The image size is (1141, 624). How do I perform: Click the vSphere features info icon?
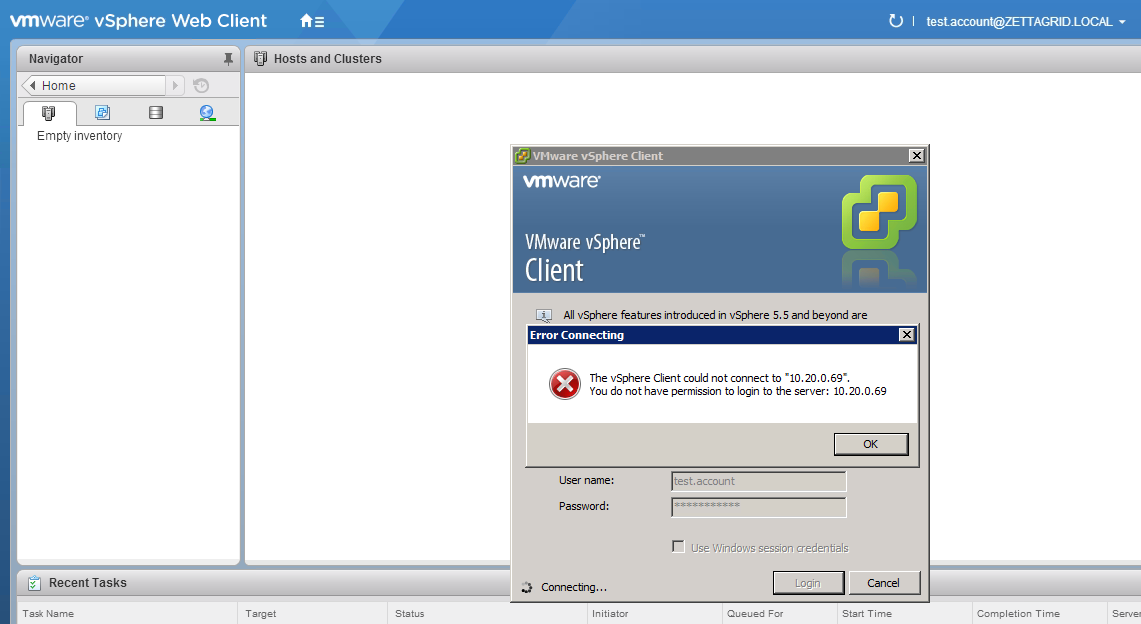[x=544, y=316]
